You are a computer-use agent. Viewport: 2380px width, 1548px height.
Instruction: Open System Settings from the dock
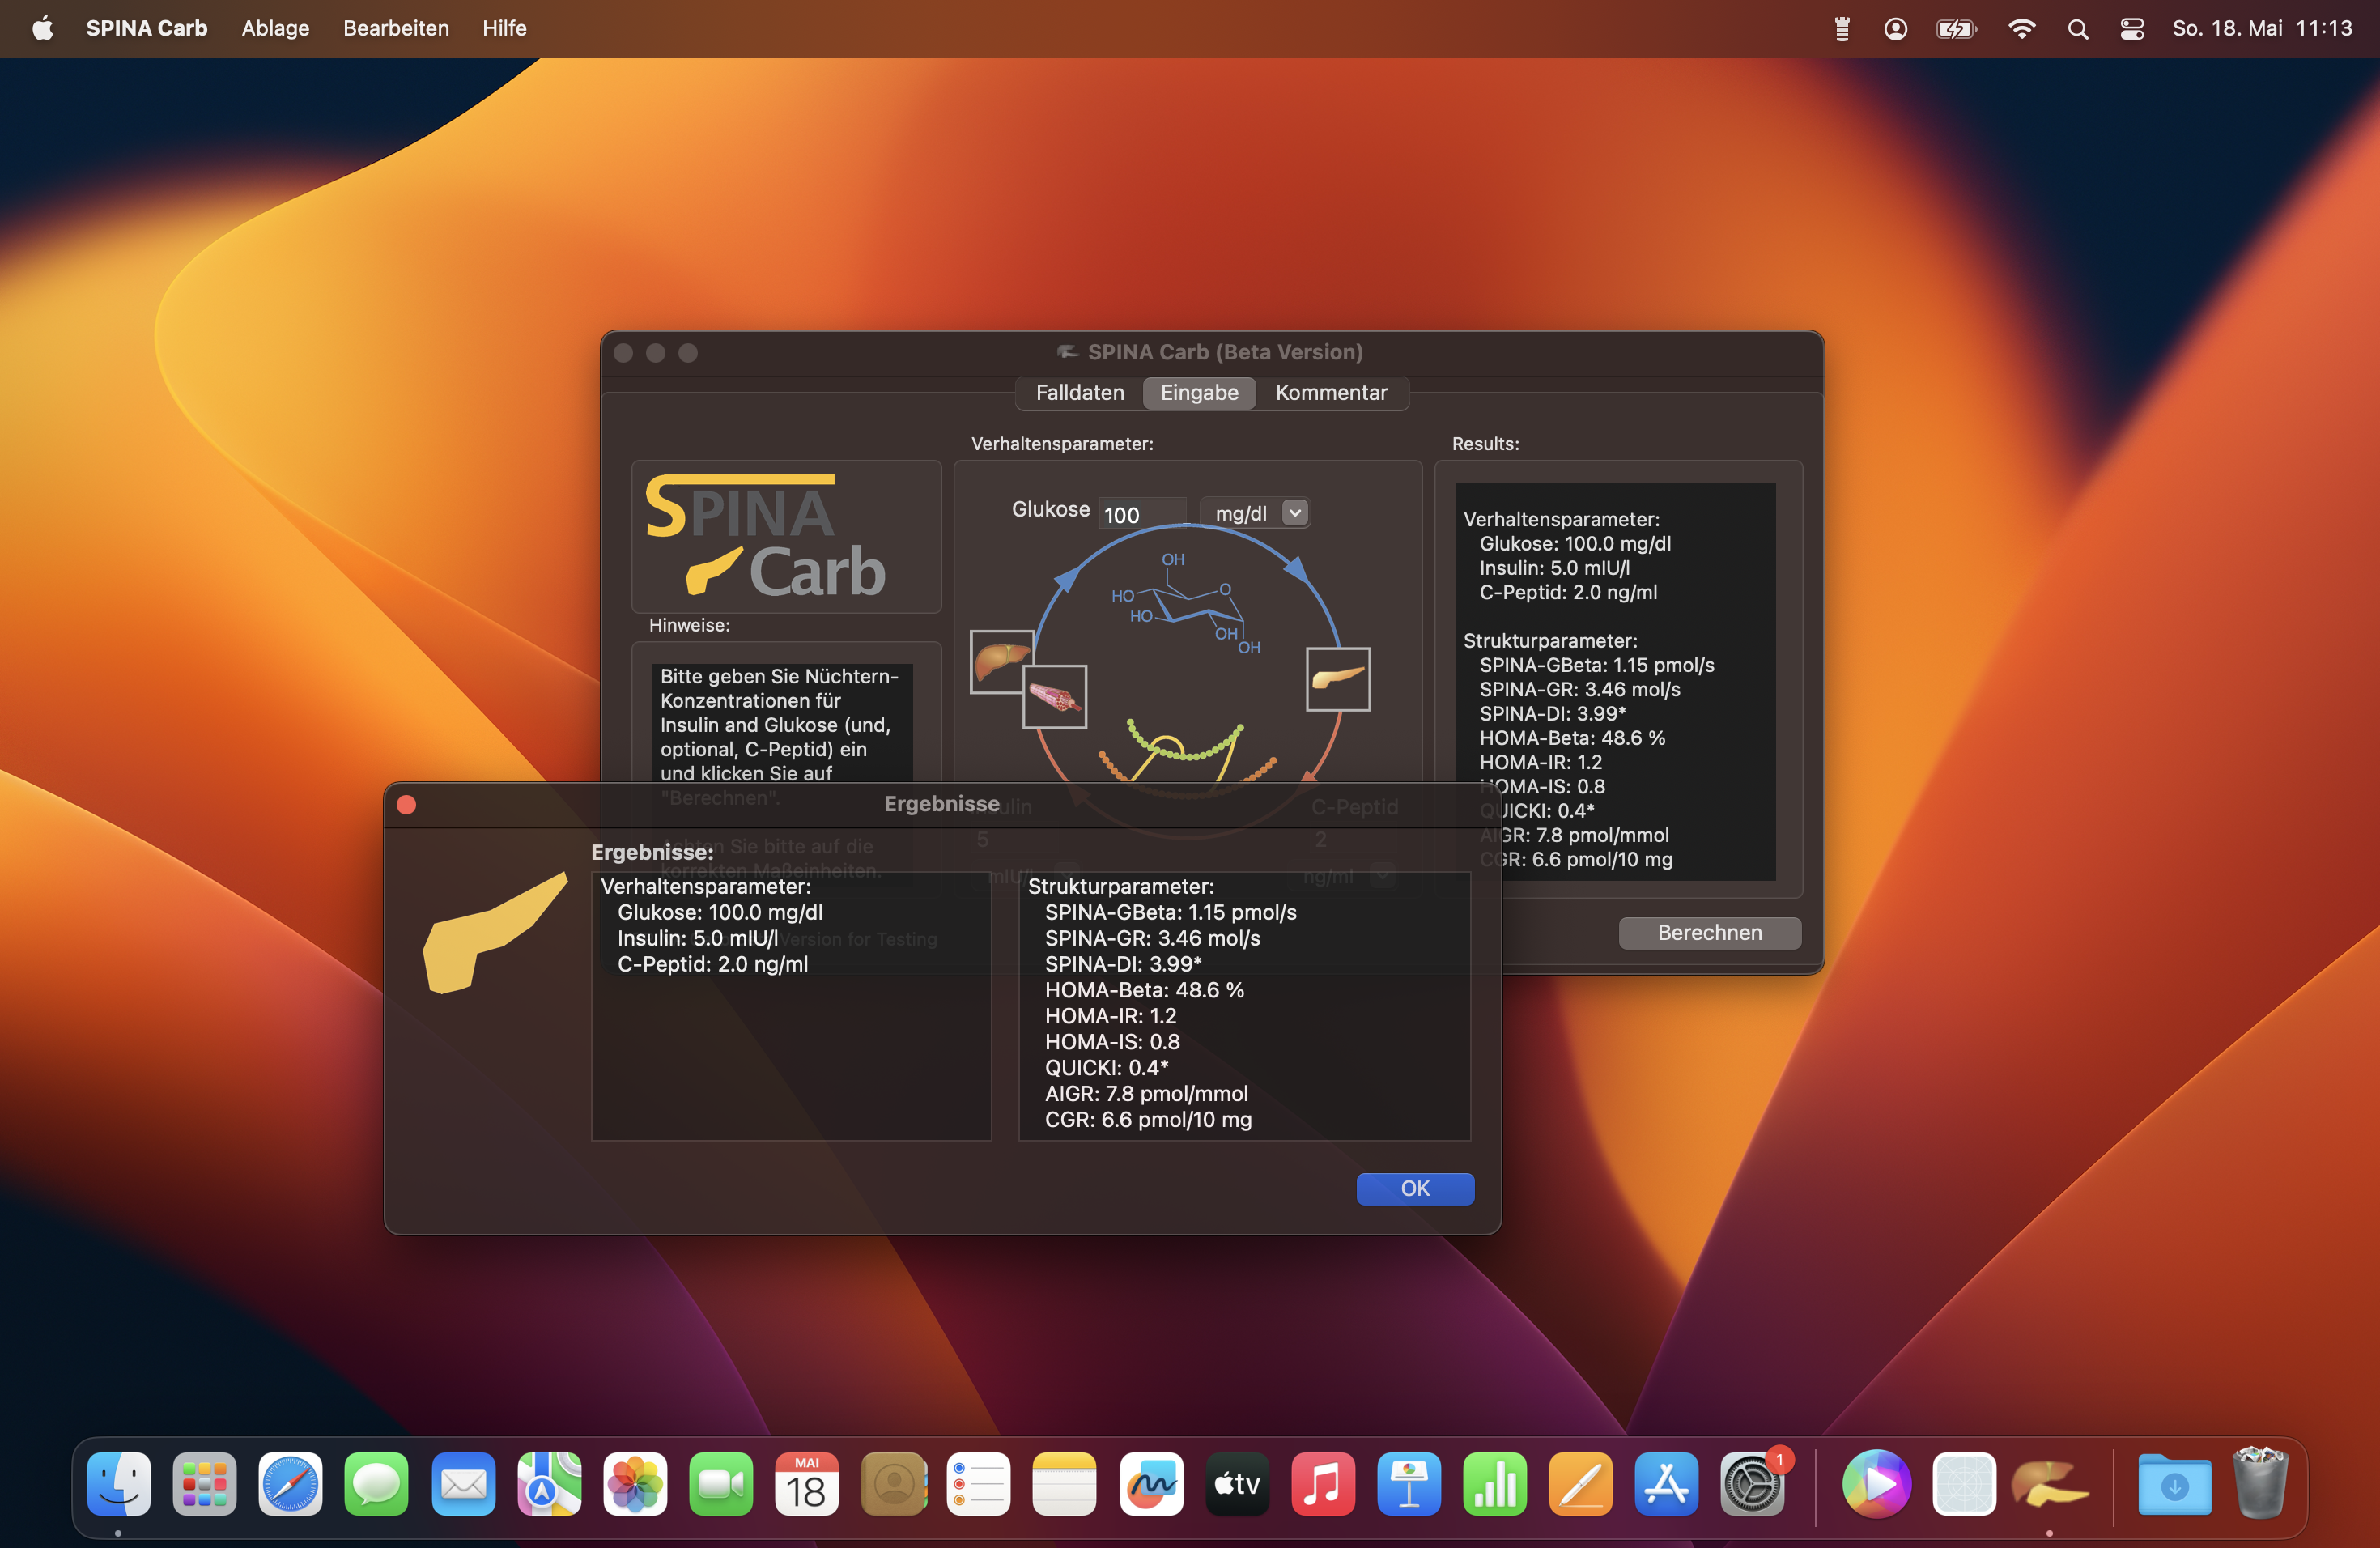[x=1753, y=1484]
